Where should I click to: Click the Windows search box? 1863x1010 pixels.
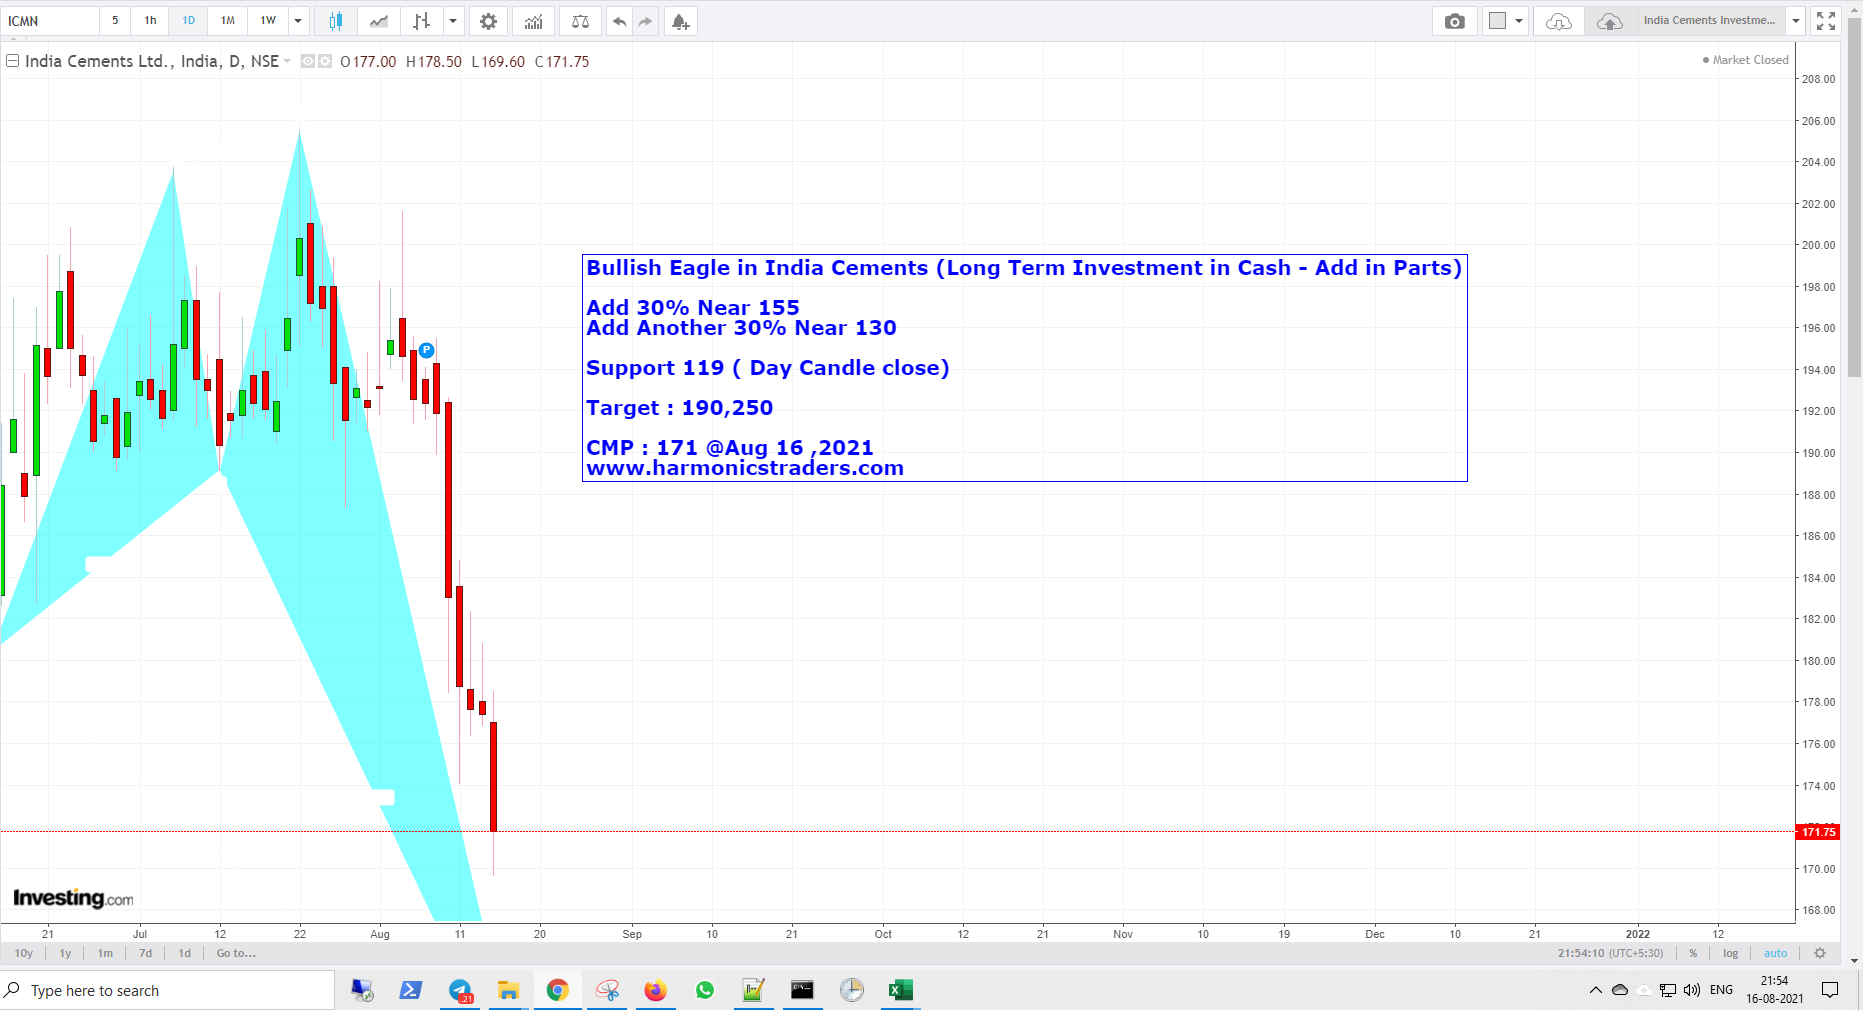pyautogui.click(x=167, y=990)
